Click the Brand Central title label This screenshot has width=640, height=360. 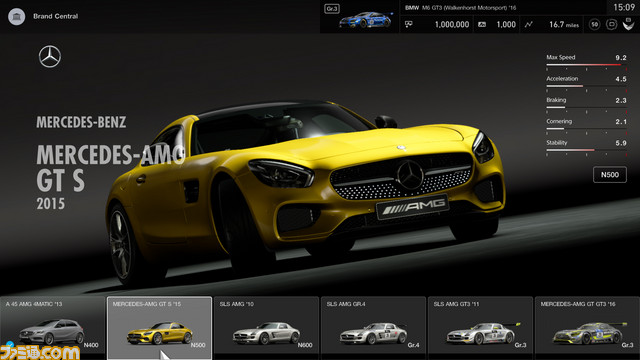pyautogui.click(x=56, y=16)
